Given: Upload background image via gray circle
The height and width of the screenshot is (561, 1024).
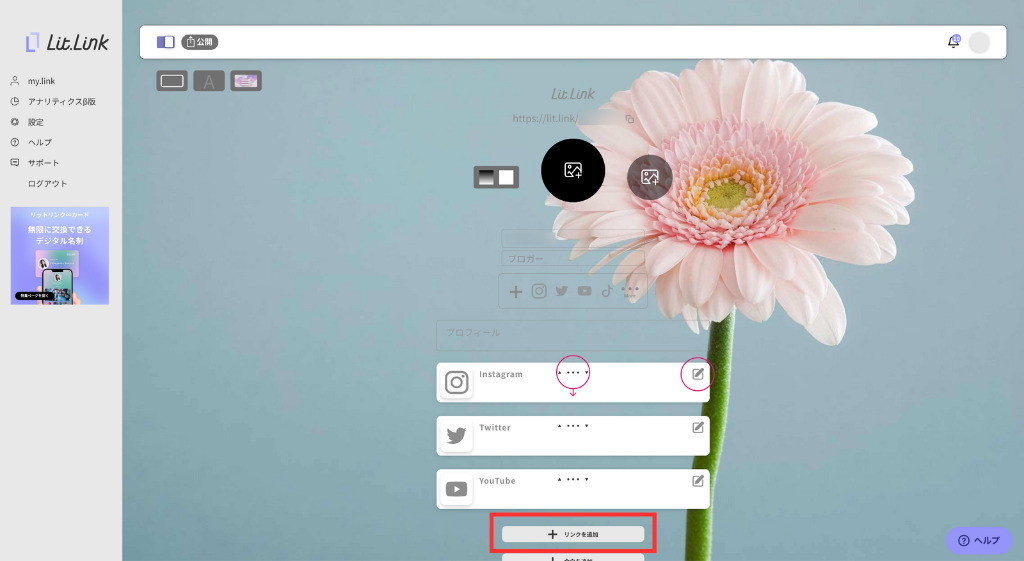Looking at the screenshot, I should pyautogui.click(x=649, y=177).
